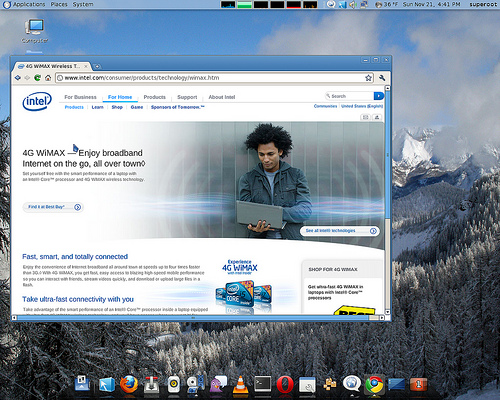Open the Products top navigation item
Screen dimensions: 500x400
[x=155, y=97]
